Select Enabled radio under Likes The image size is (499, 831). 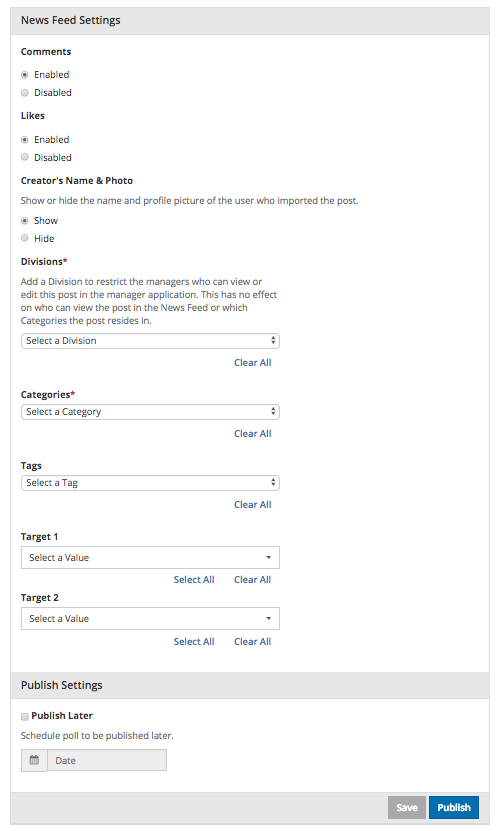[x=24, y=140]
